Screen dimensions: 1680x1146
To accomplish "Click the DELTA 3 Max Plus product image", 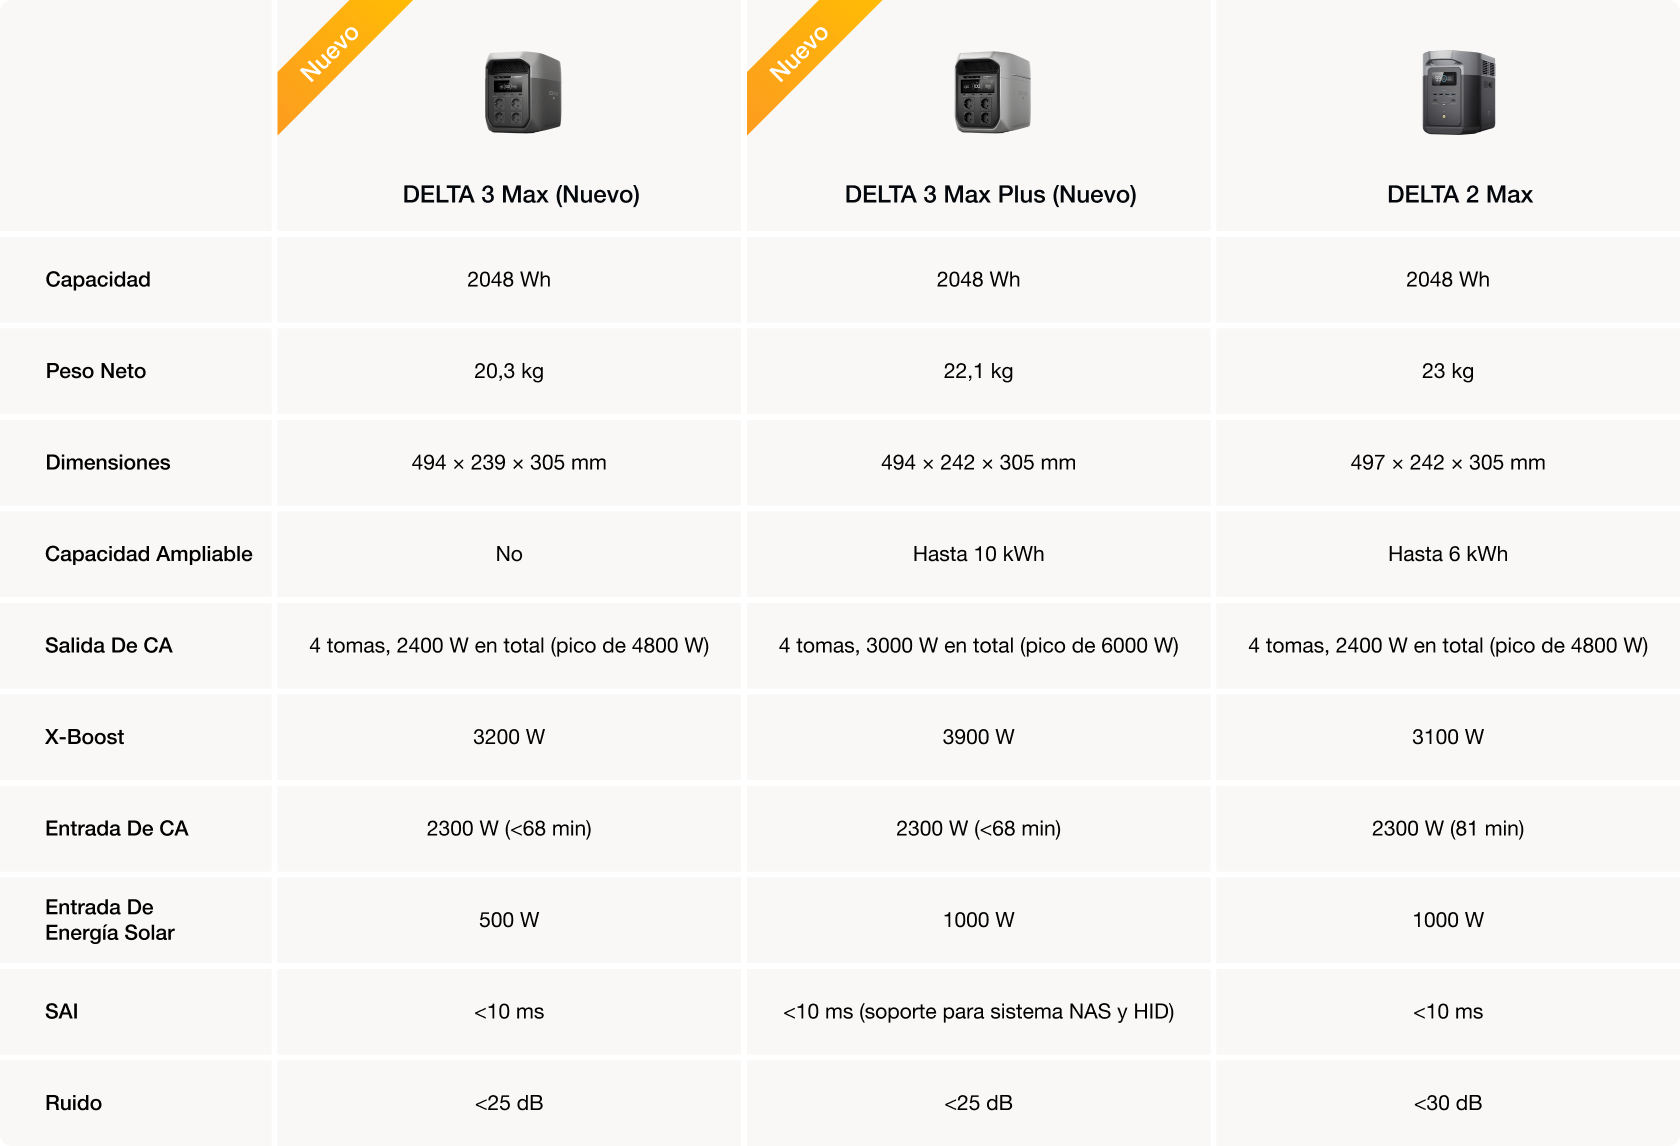I will point(991,93).
